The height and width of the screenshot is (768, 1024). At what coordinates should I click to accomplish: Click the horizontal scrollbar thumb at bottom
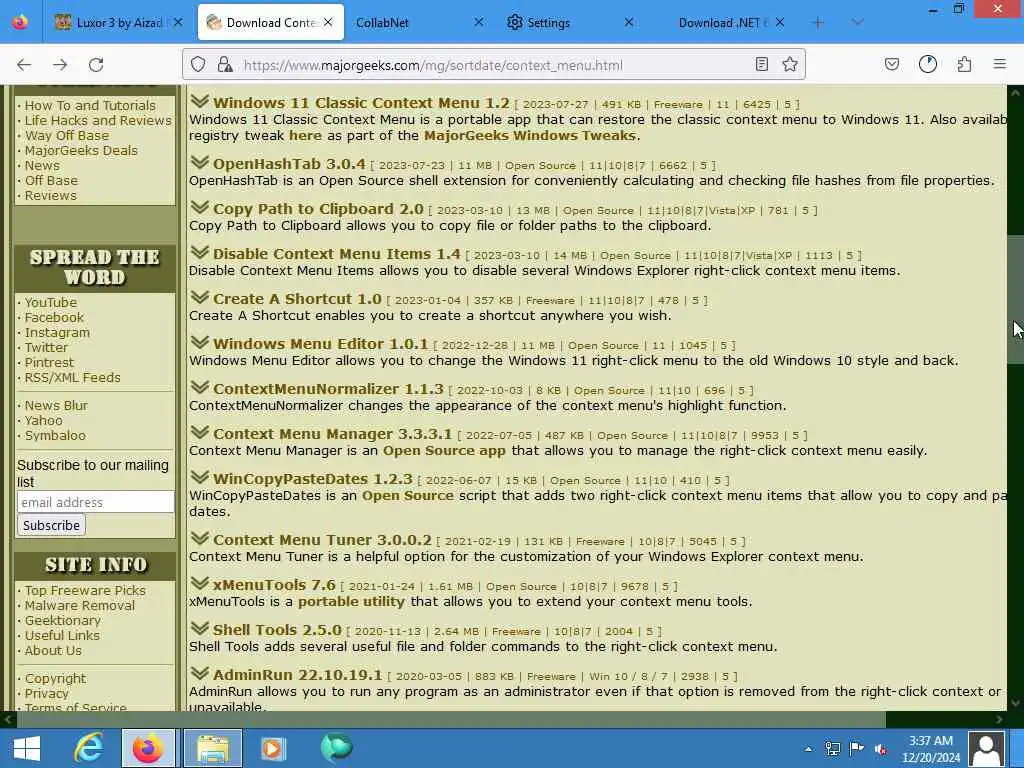451,719
